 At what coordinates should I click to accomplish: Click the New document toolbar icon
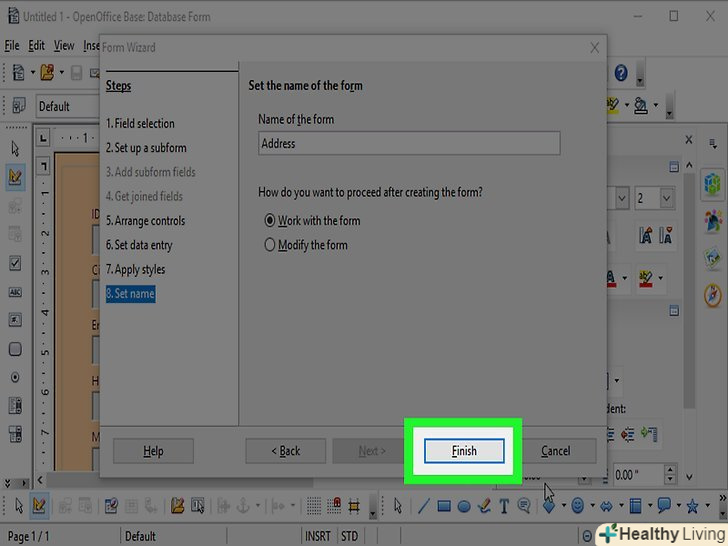(x=19, y=72)
